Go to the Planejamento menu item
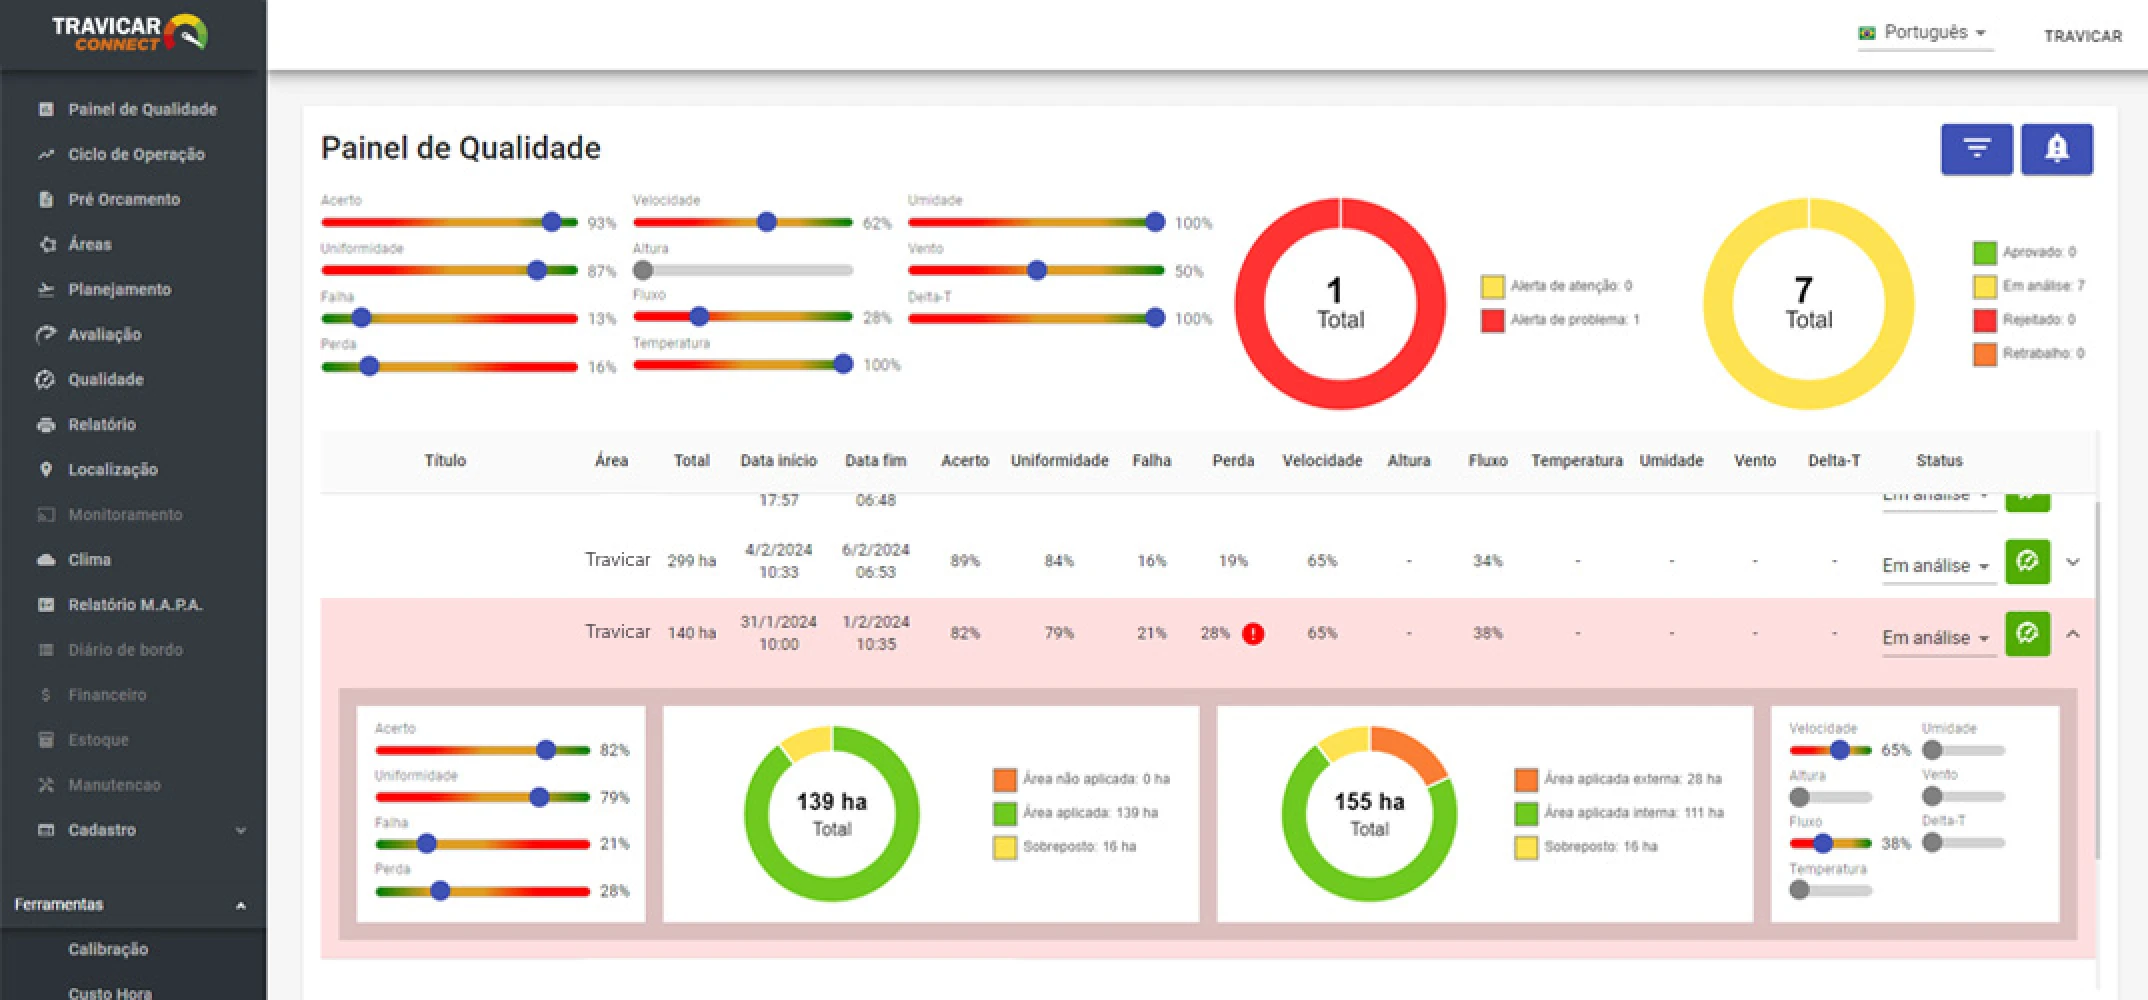 119,289
